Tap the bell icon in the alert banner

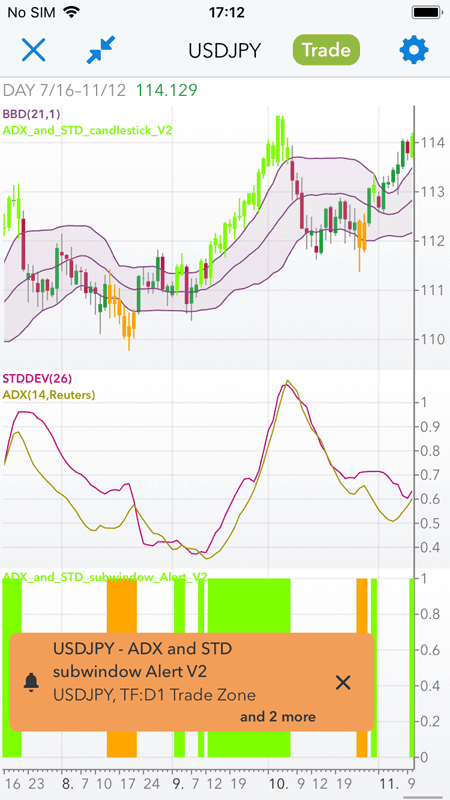click(x=32, y=682)
